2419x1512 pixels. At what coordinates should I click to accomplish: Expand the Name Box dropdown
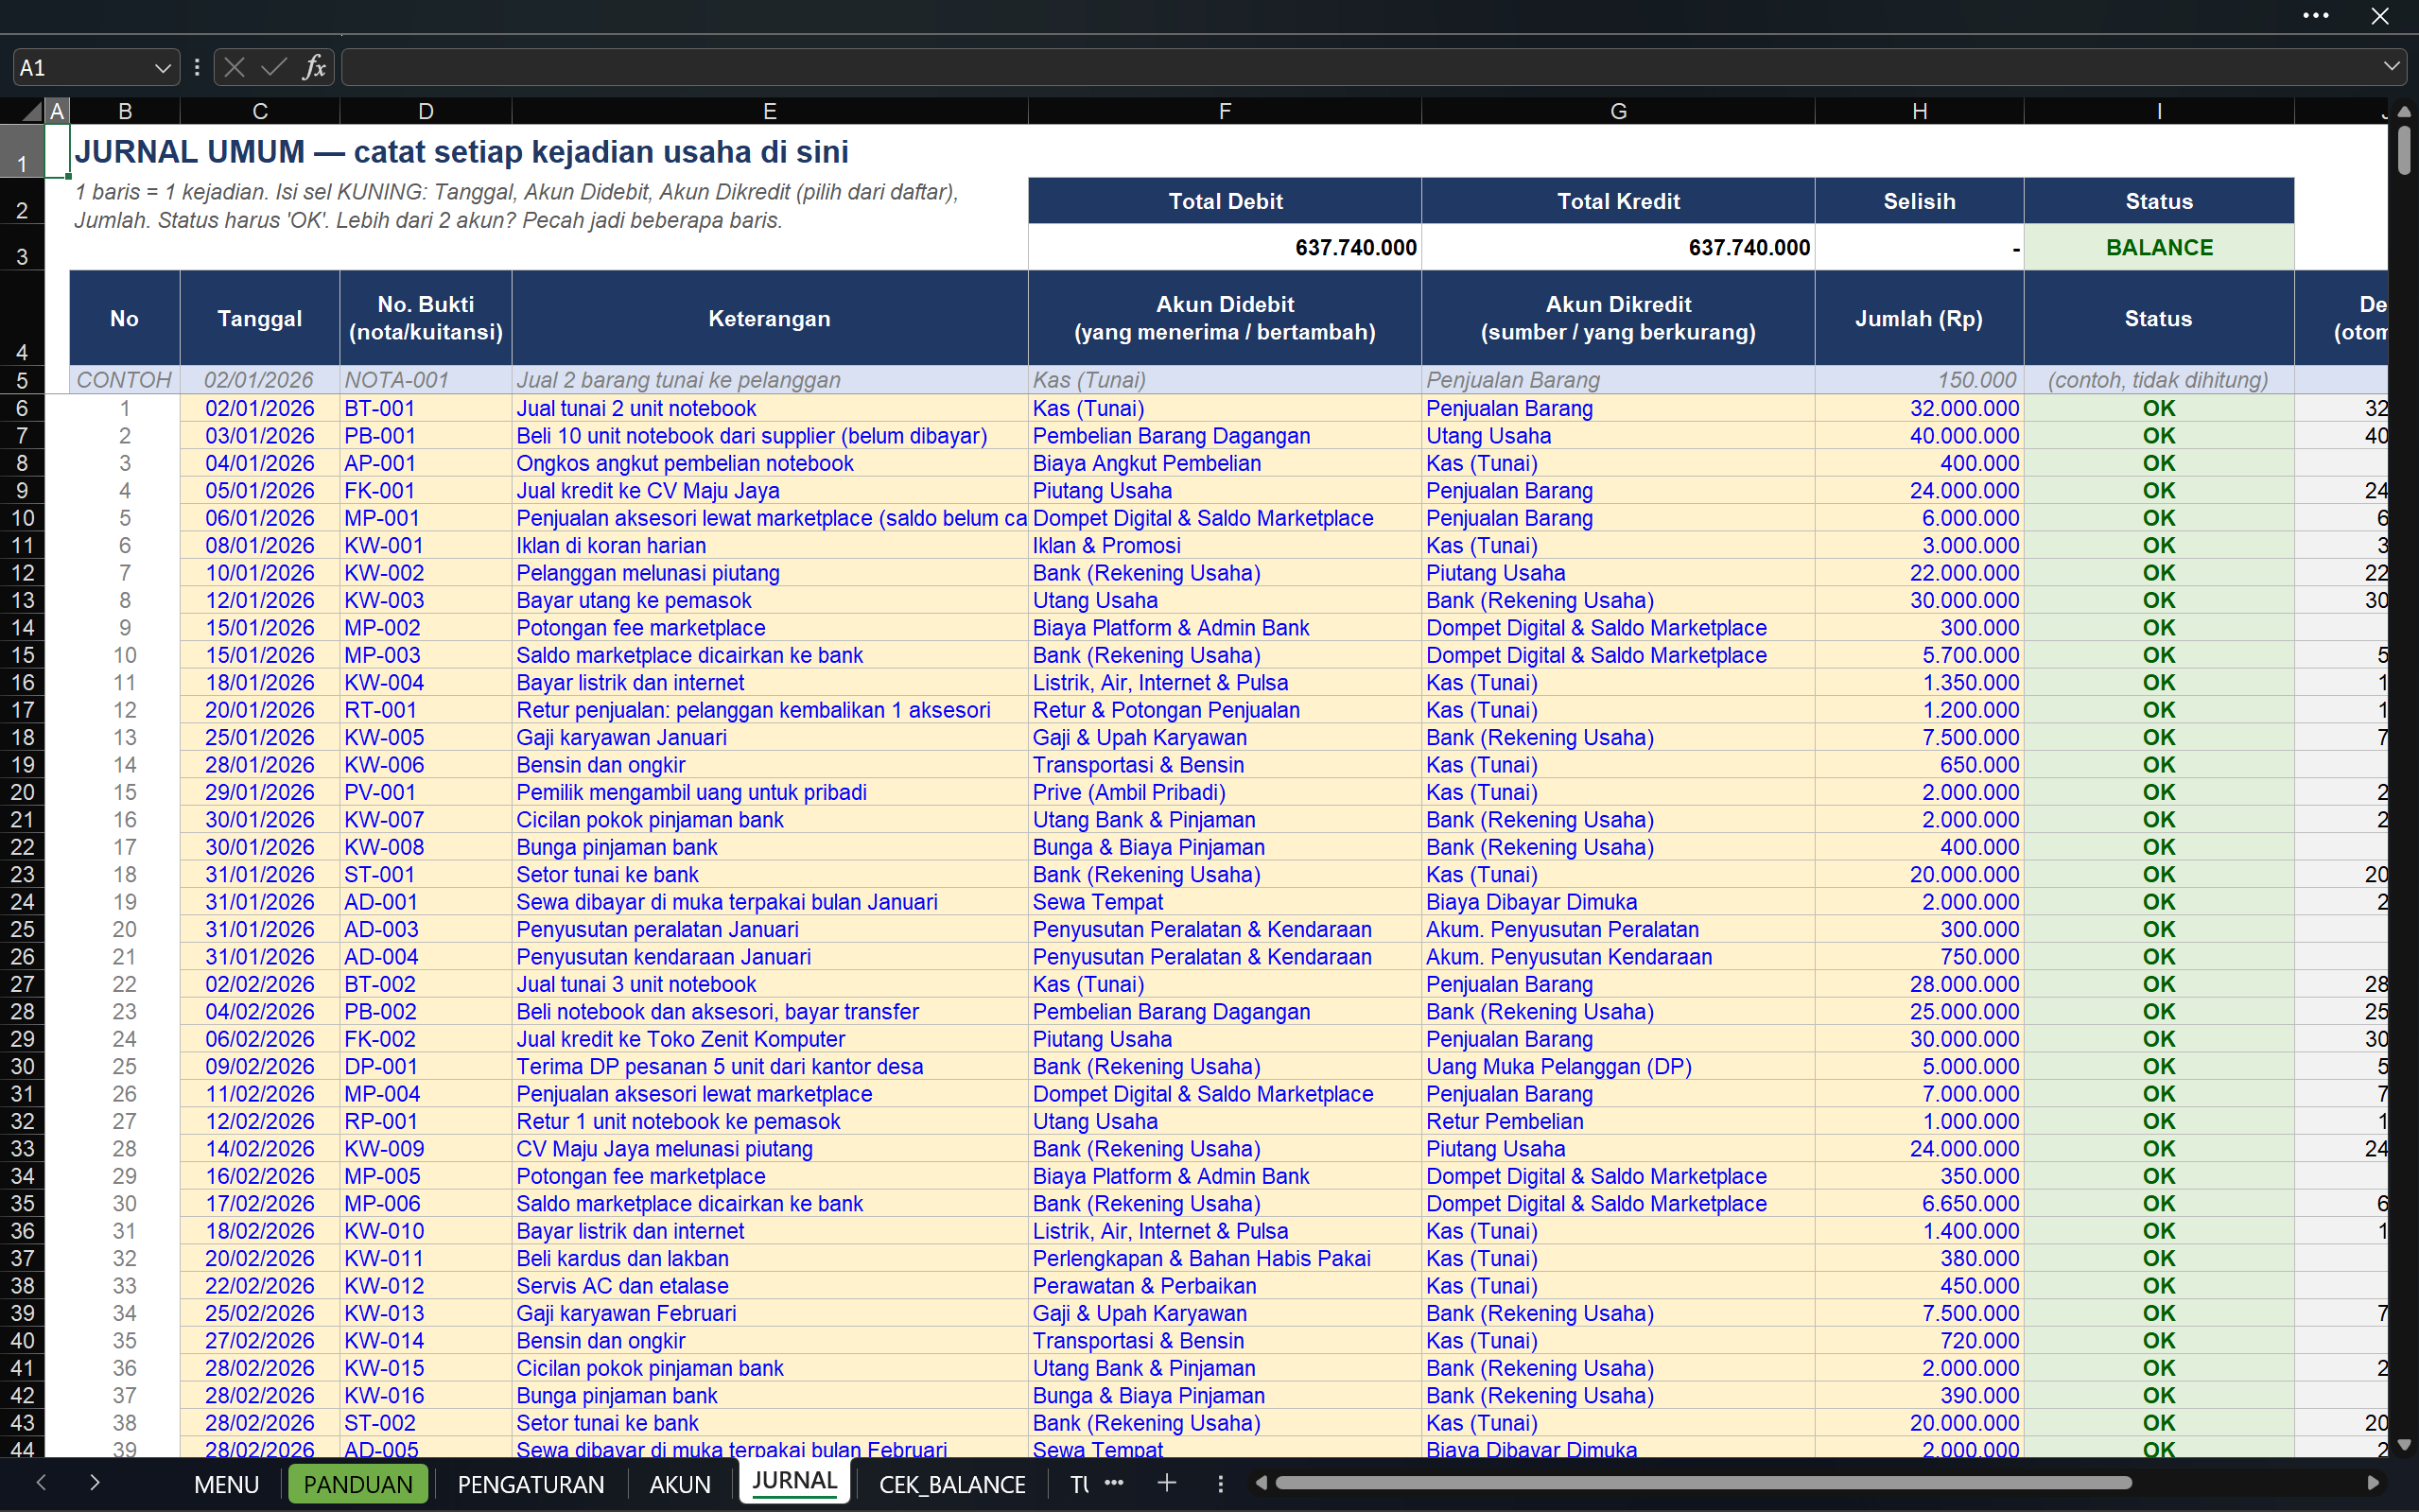click(x=162, y=67)
